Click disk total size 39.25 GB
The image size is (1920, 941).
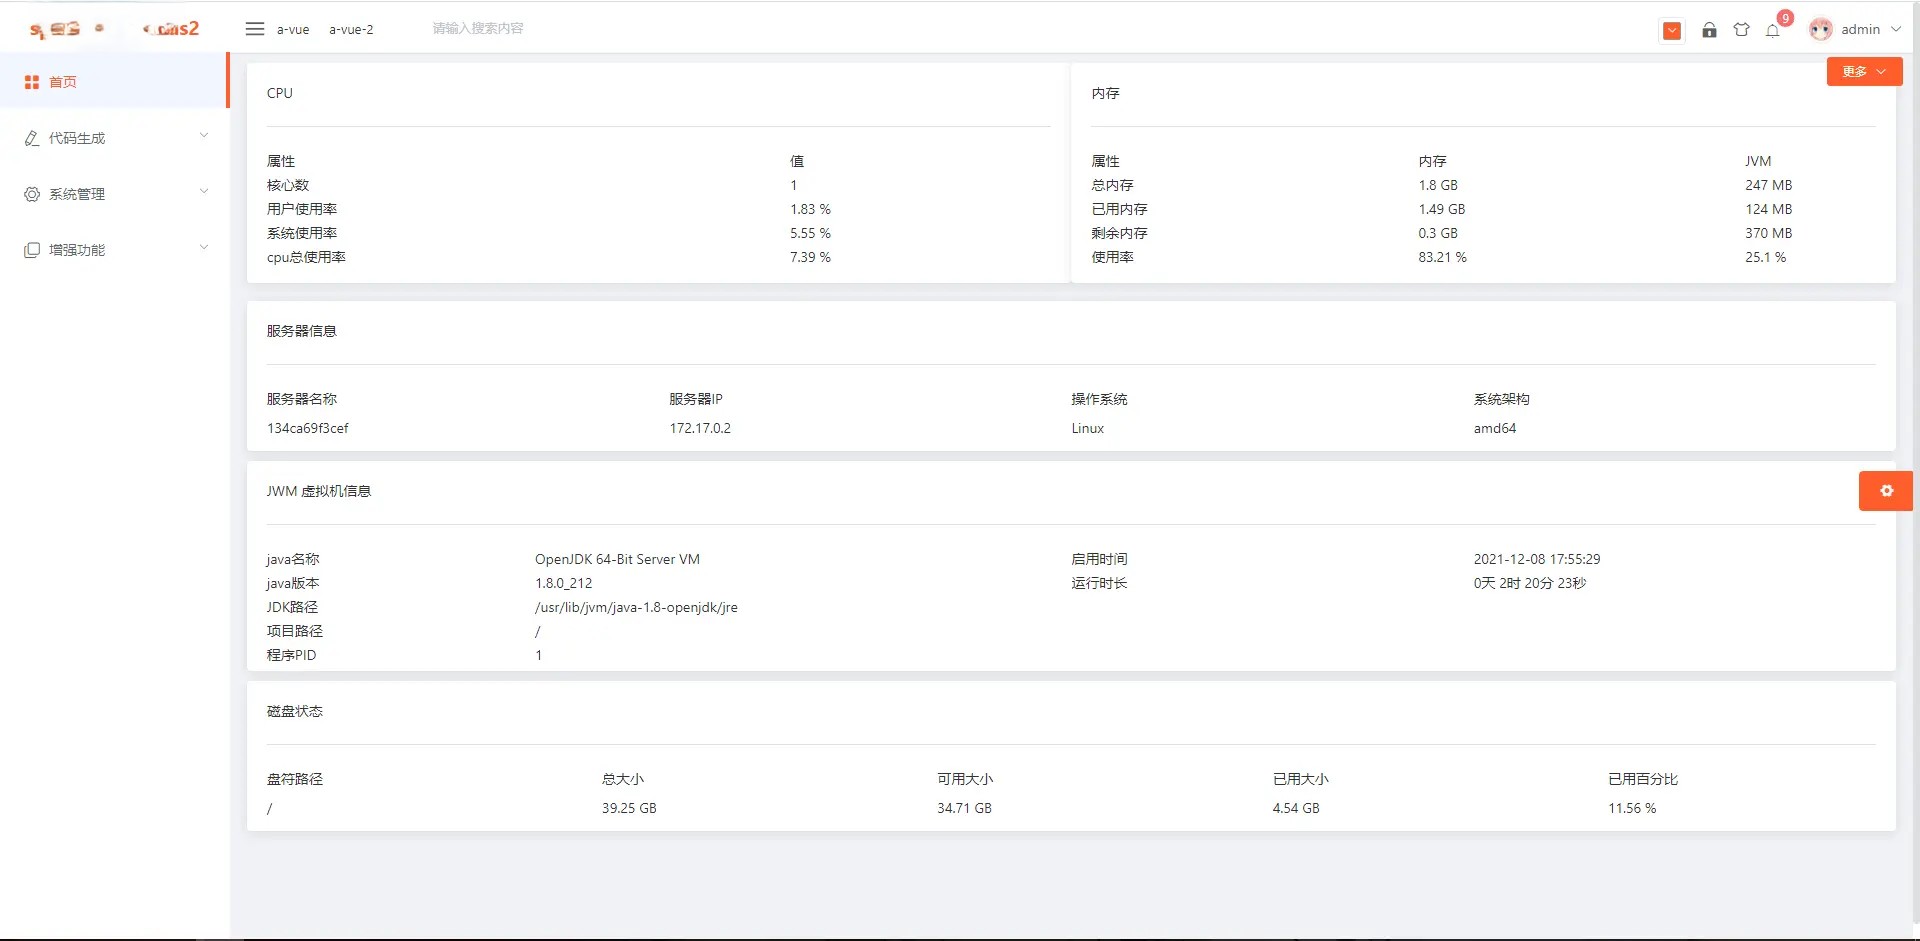[629, 808]
